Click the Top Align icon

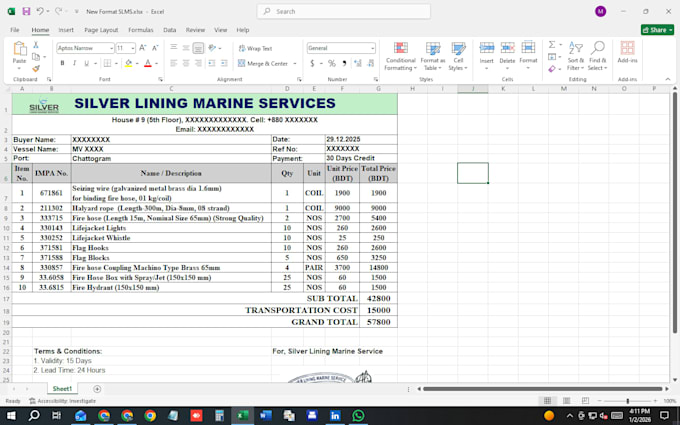(x=173, y=48)
